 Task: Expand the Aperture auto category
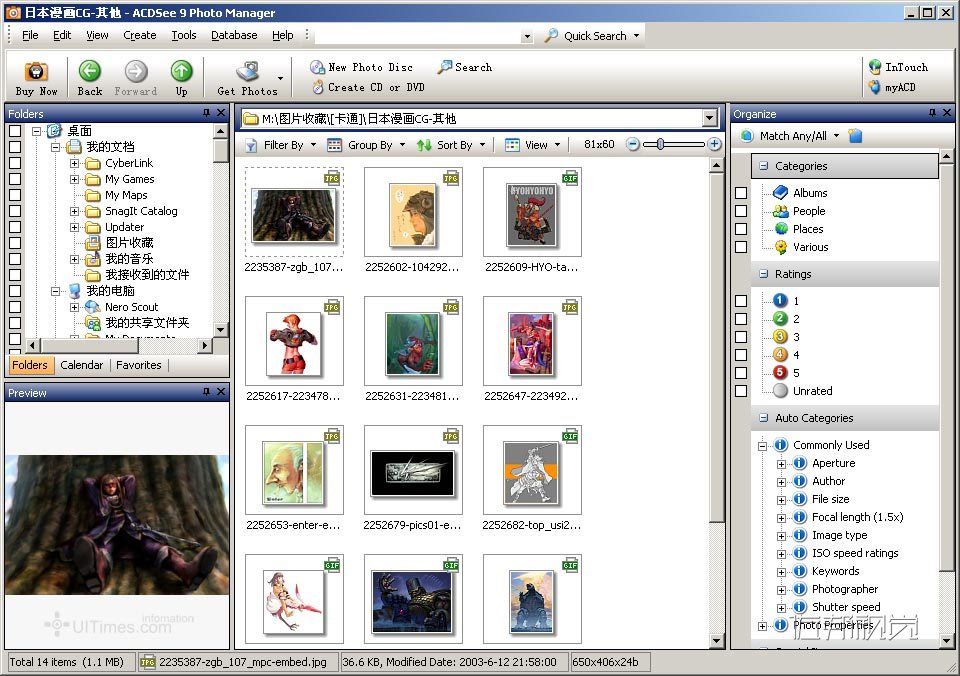[x=782, y=464]
